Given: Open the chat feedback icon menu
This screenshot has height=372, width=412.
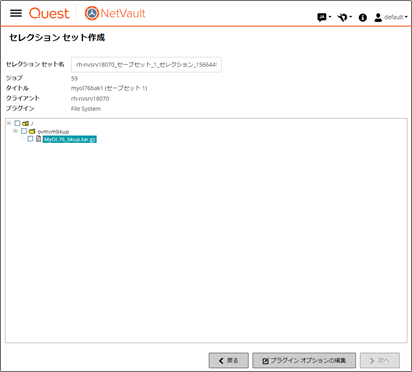Looking at the screenshot, I should point(324,17).
